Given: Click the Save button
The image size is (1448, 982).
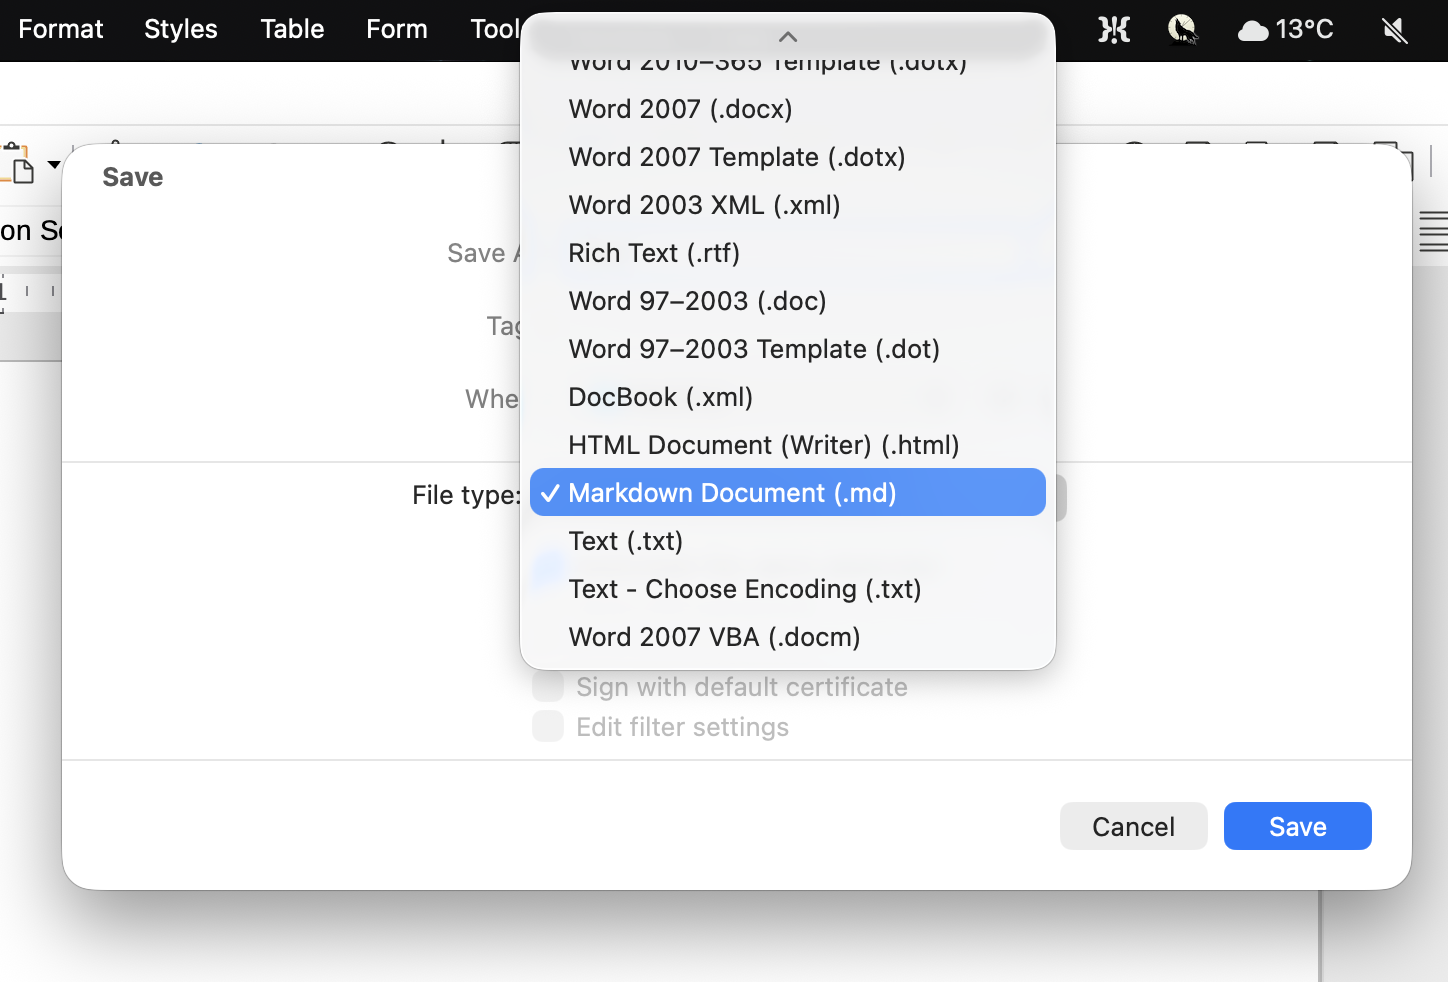Looking at the screenshot, I should tap(1297, 826).
